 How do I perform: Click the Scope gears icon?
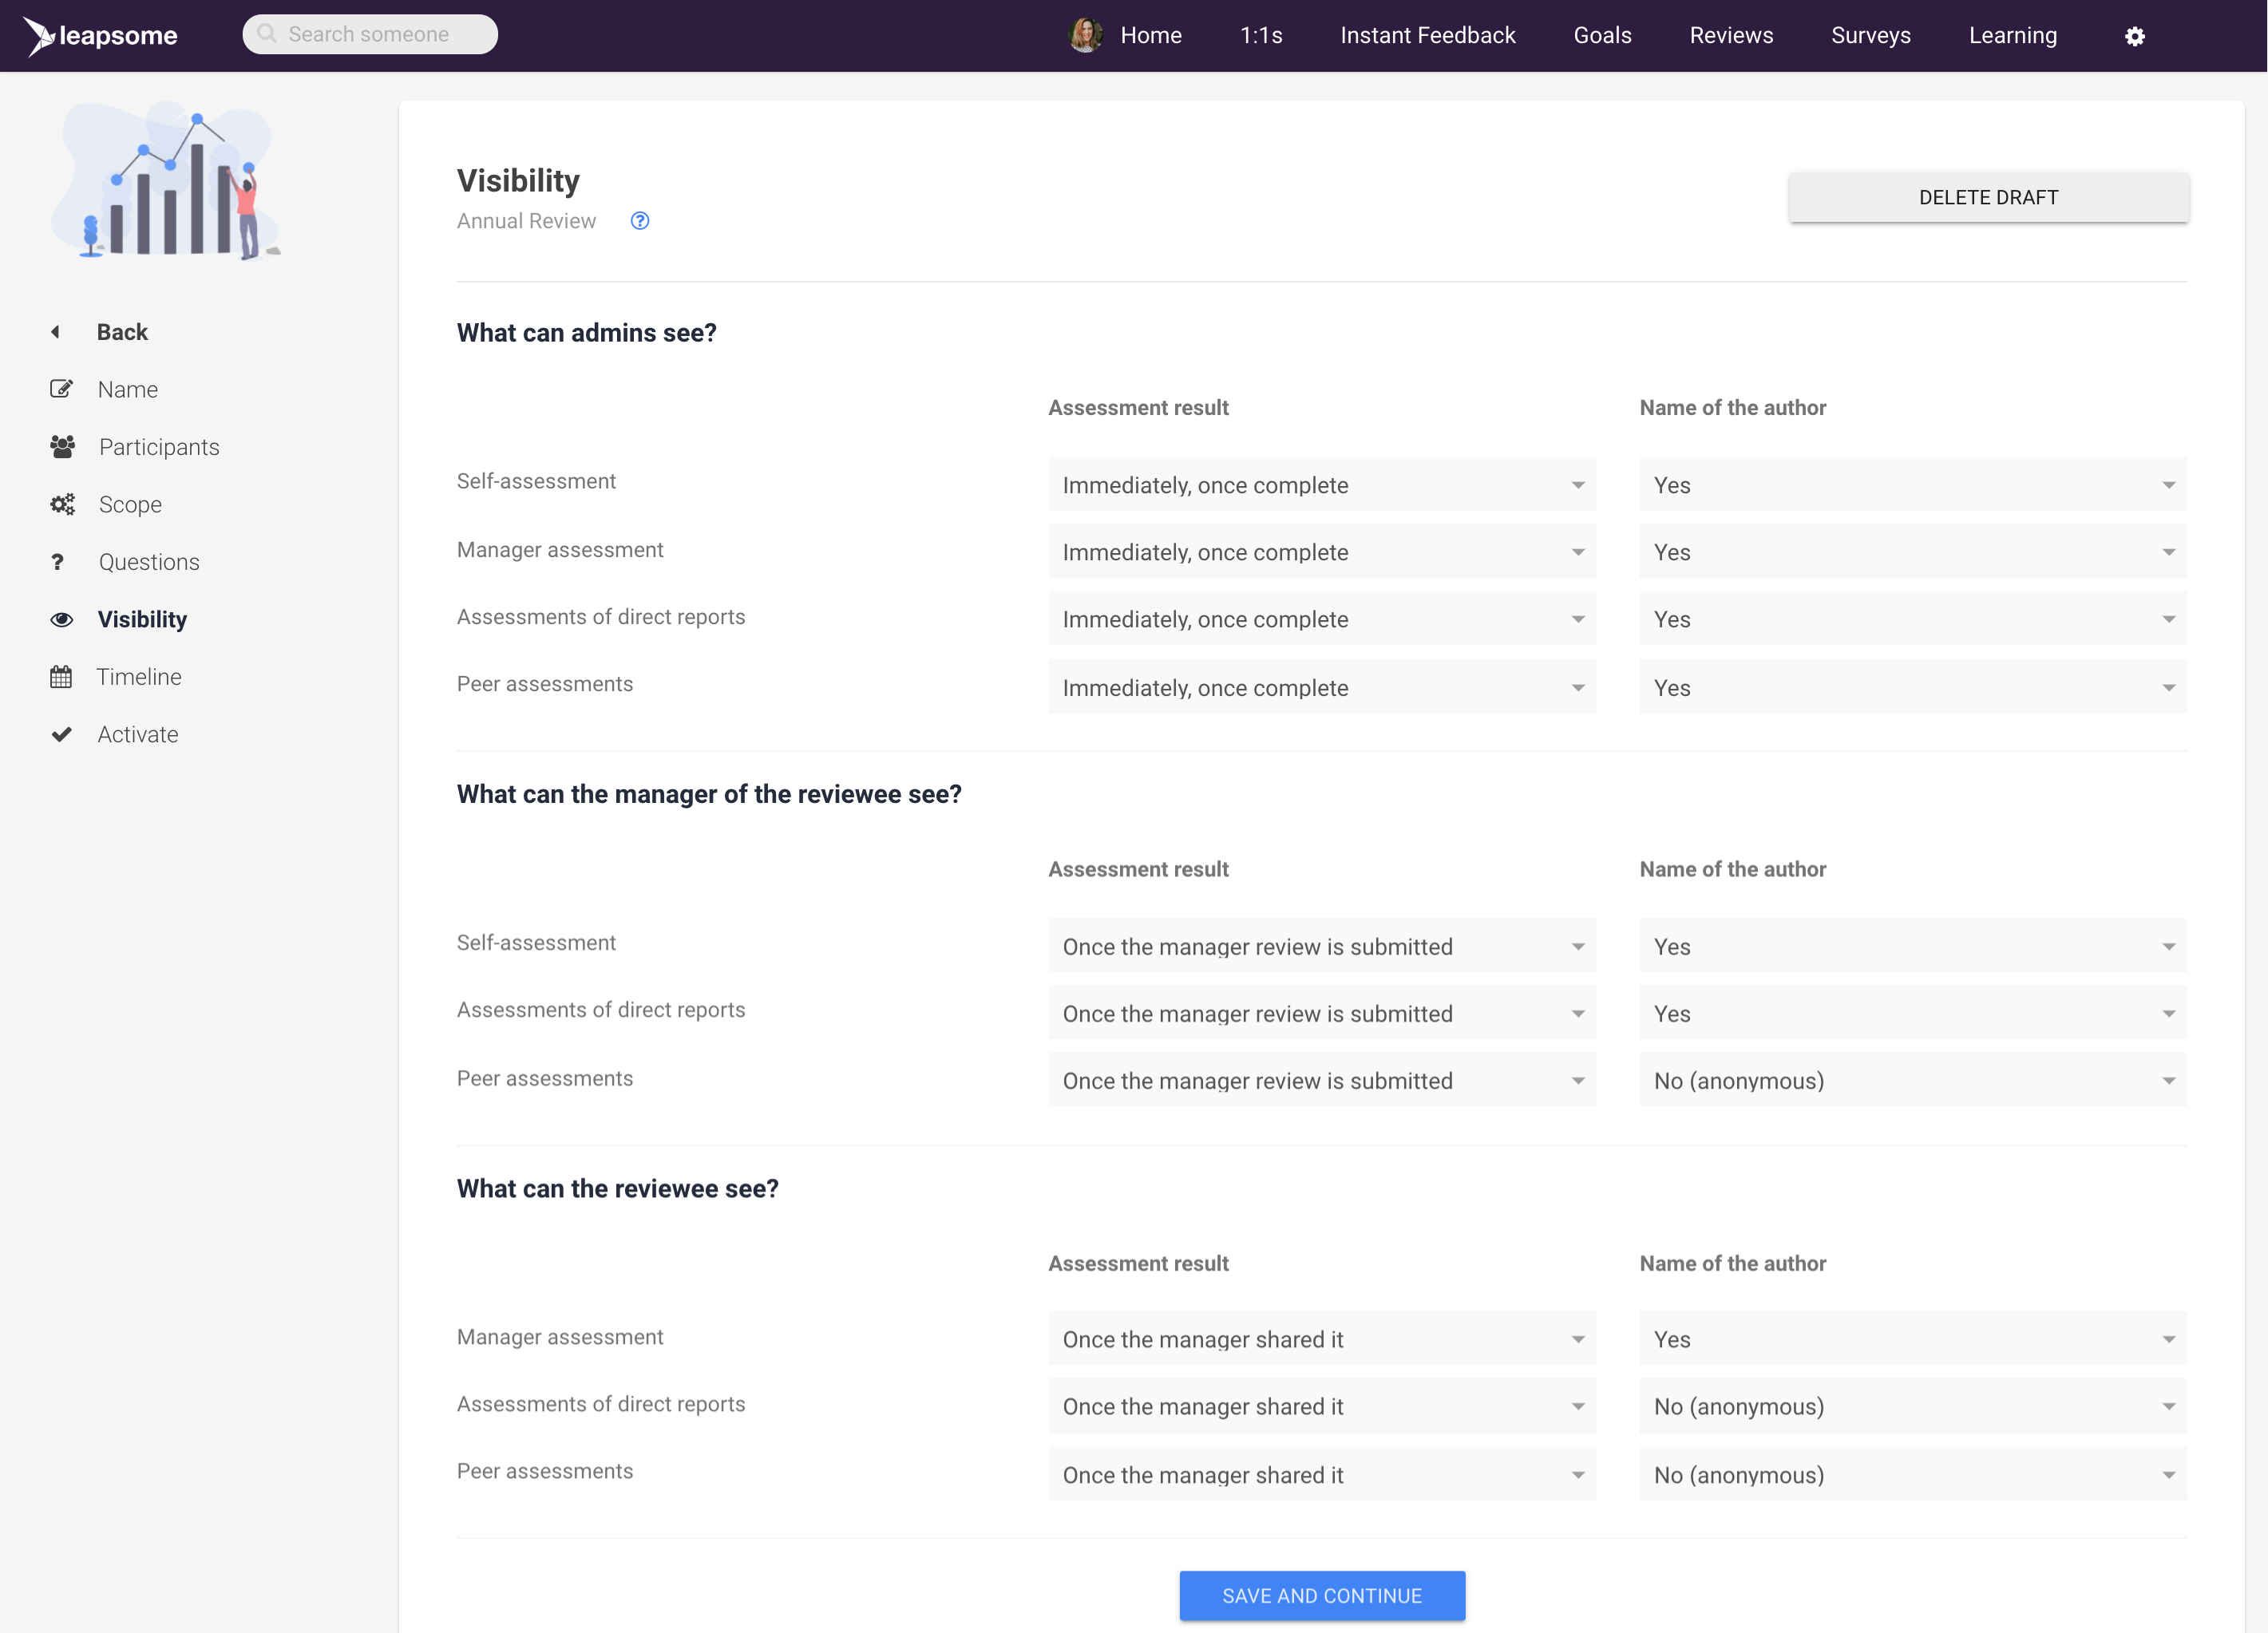62,504
